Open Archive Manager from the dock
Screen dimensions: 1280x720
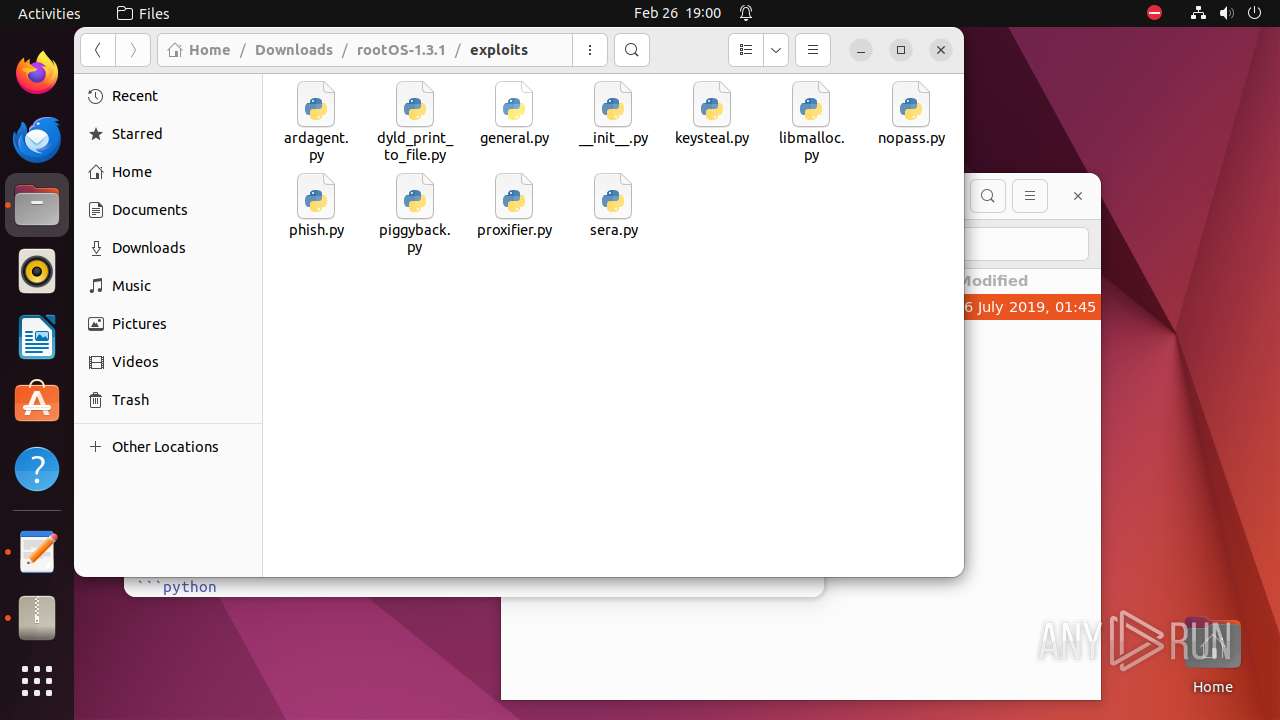[37, 618]
